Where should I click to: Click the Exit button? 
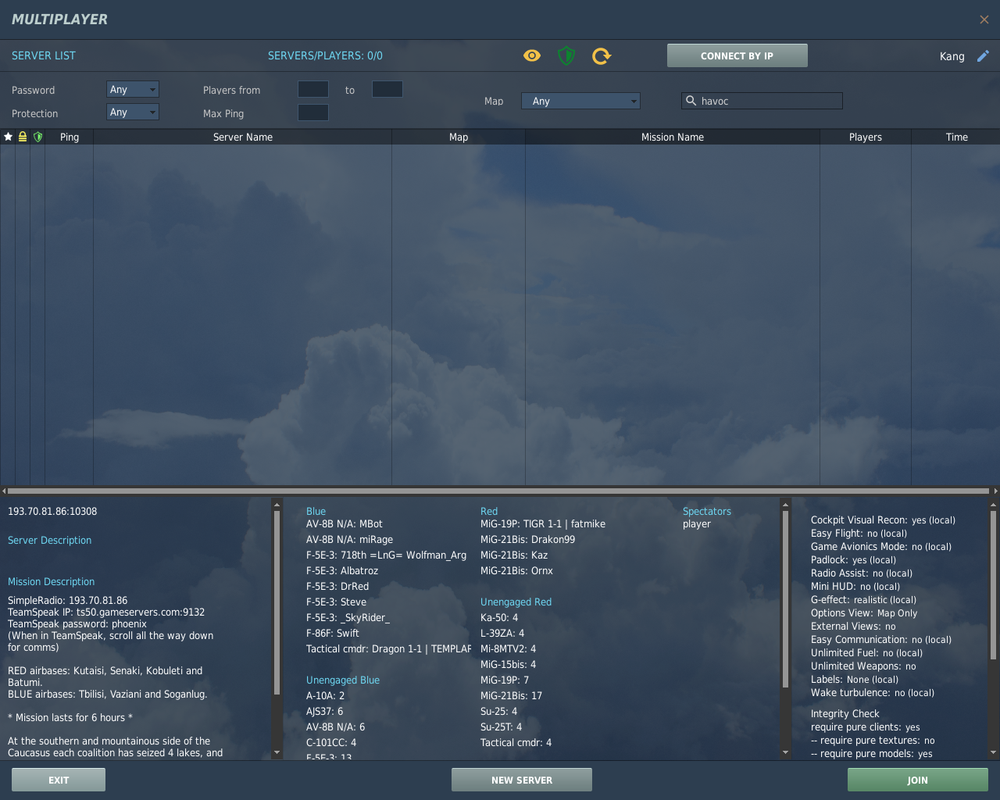[x=59, y=780]
